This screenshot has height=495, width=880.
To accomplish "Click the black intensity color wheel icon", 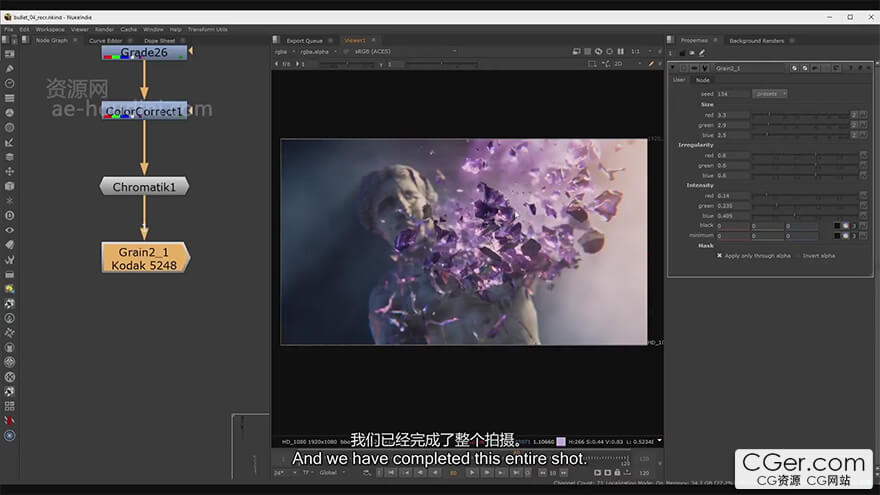I will [x=846, y=225].
